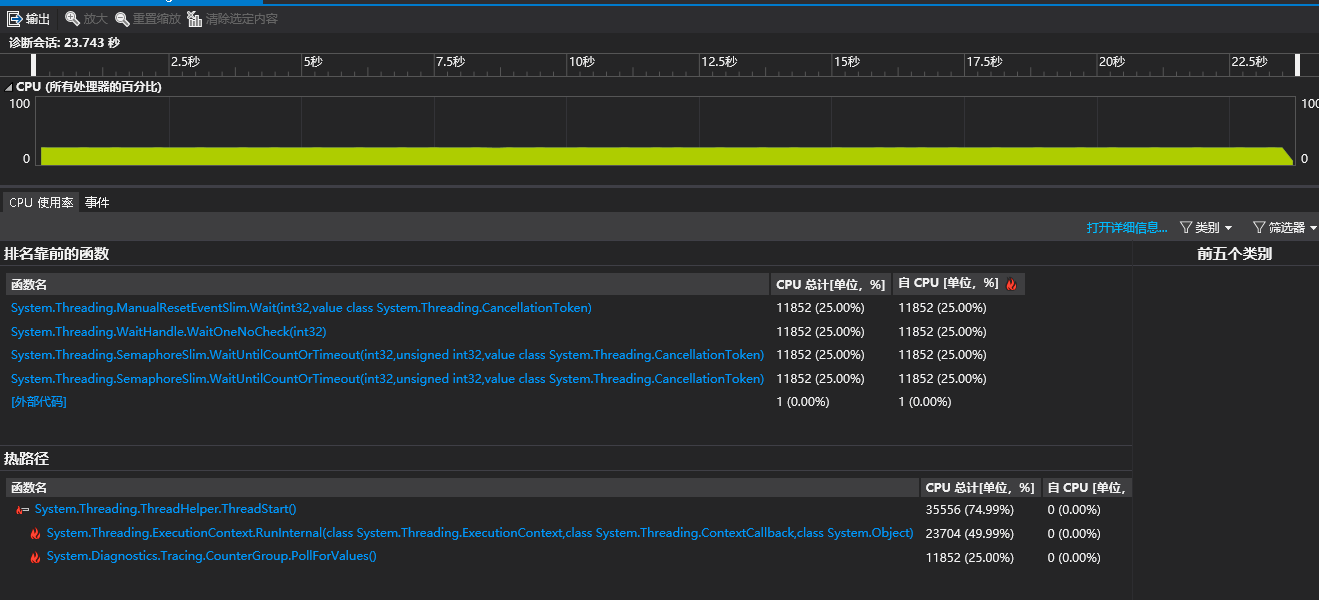Click the flame icon beside CounterGroup.PollForValues()
This screenshot has width=1319, height=600.
(x=35, y=557)
